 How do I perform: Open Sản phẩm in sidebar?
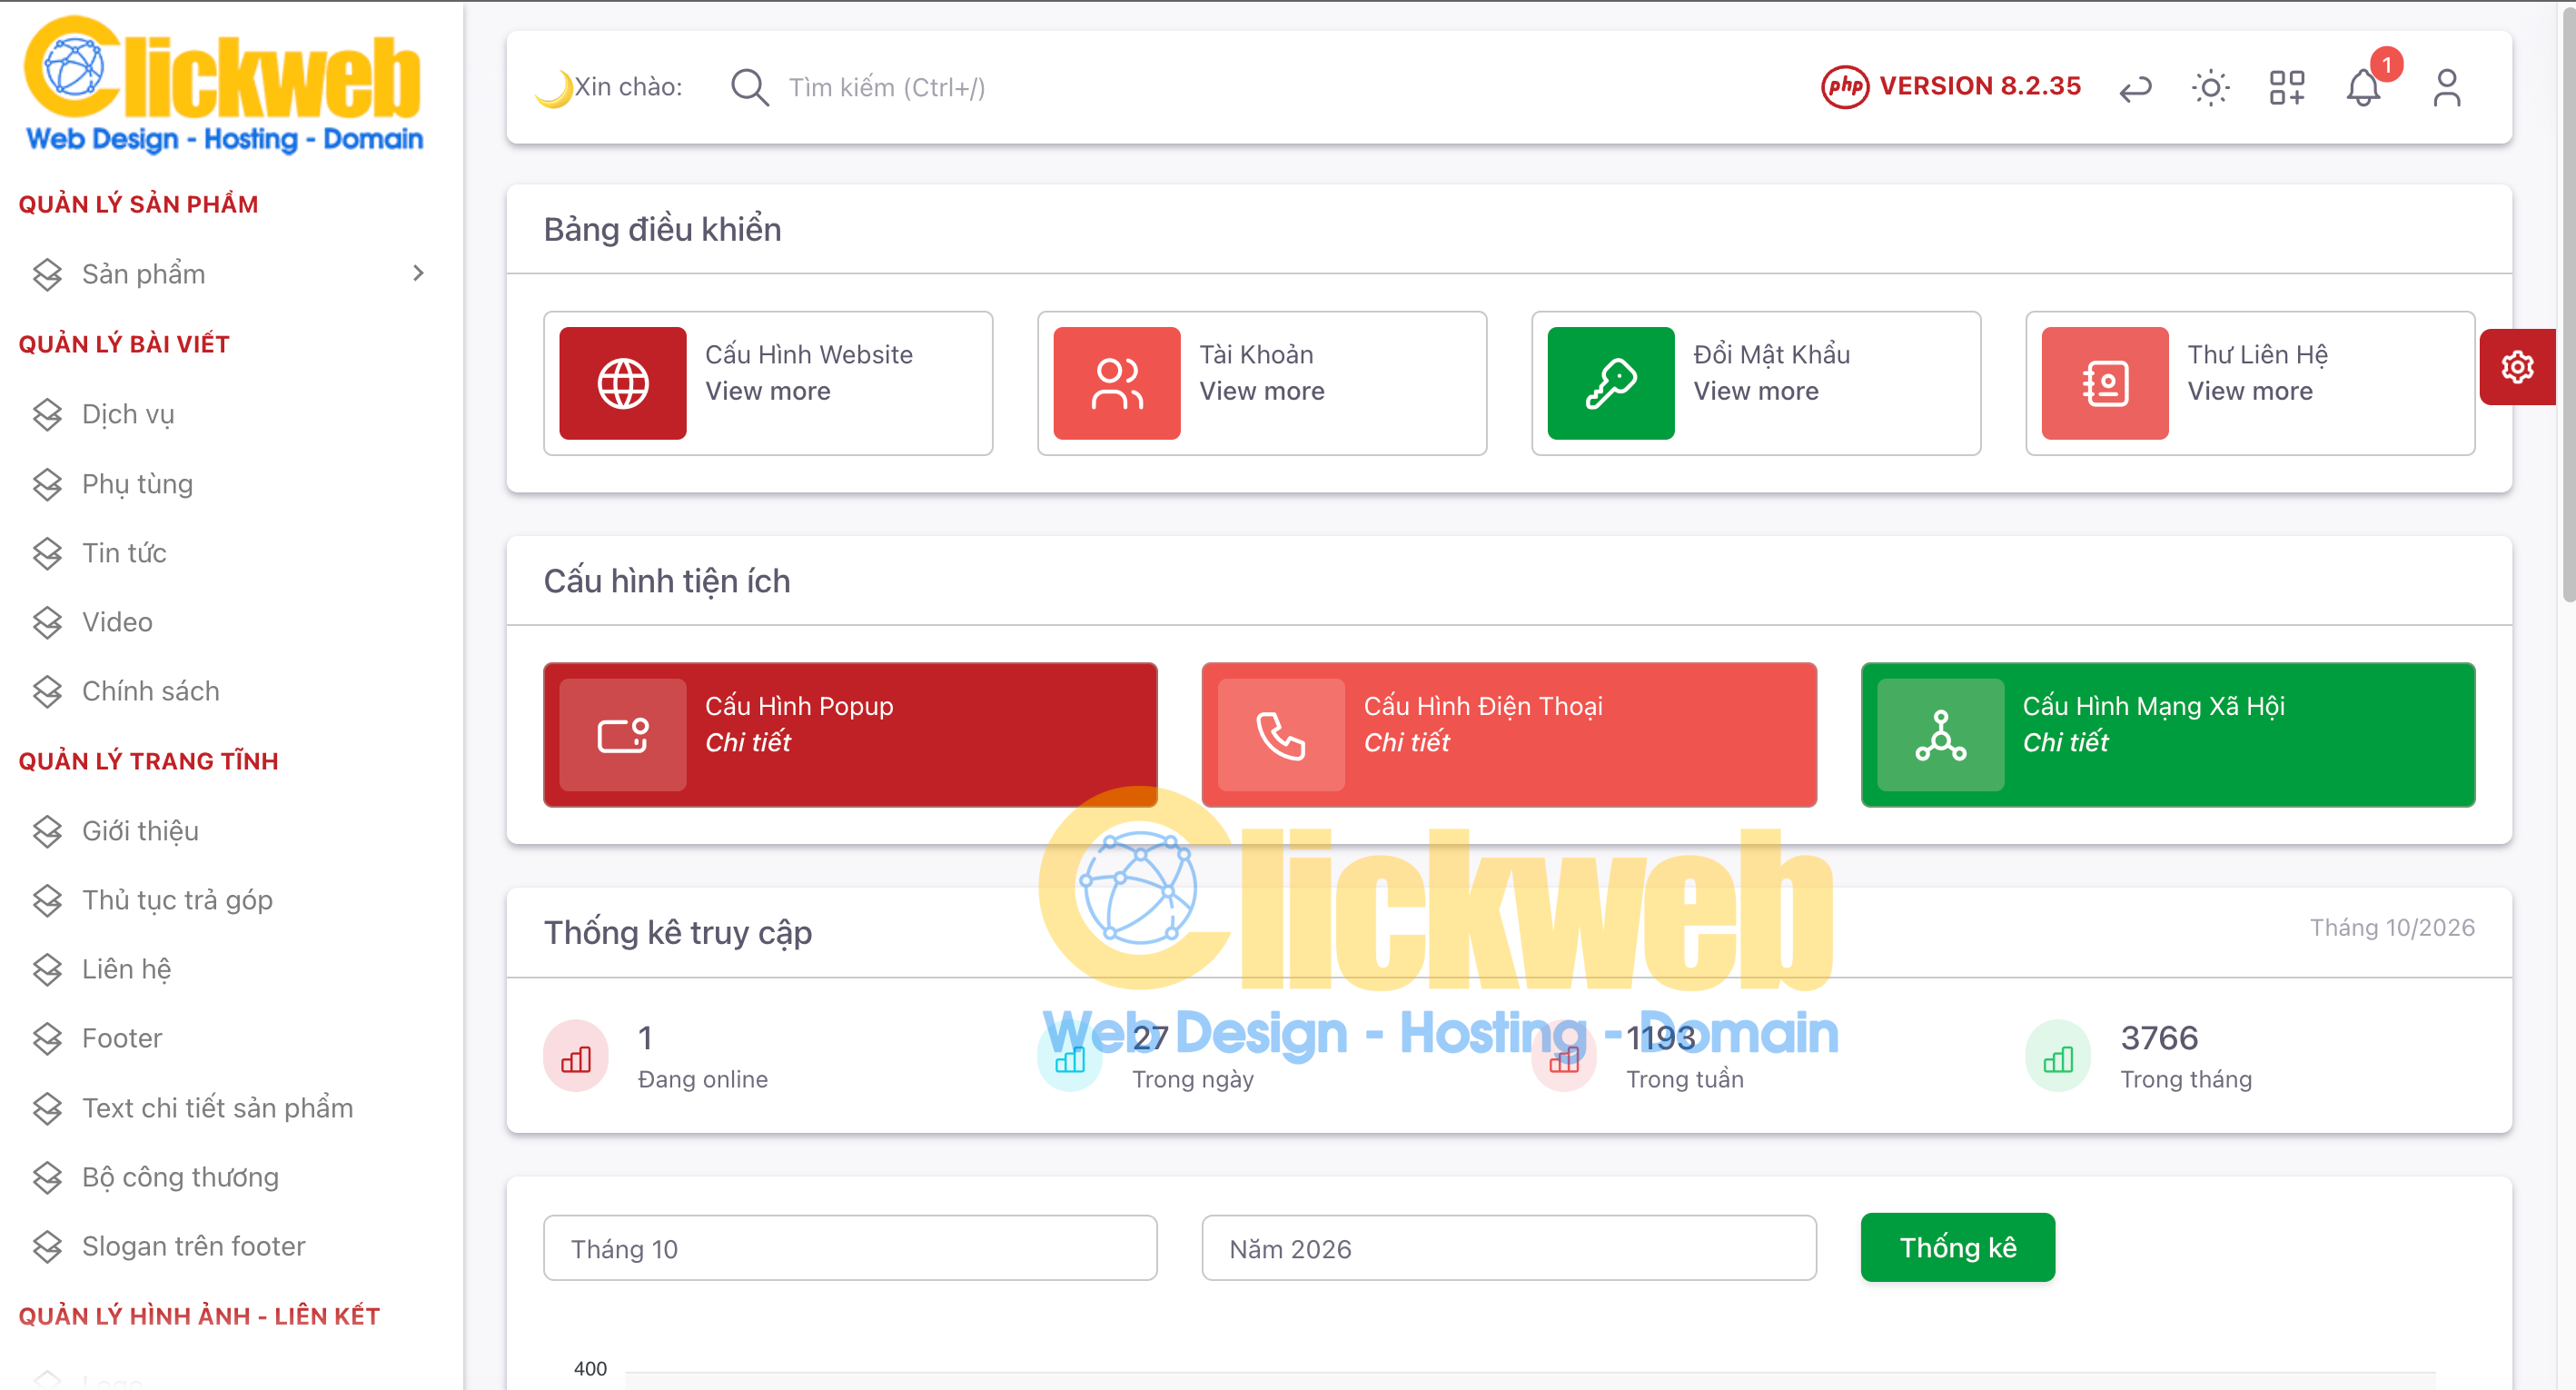[230, 274]
